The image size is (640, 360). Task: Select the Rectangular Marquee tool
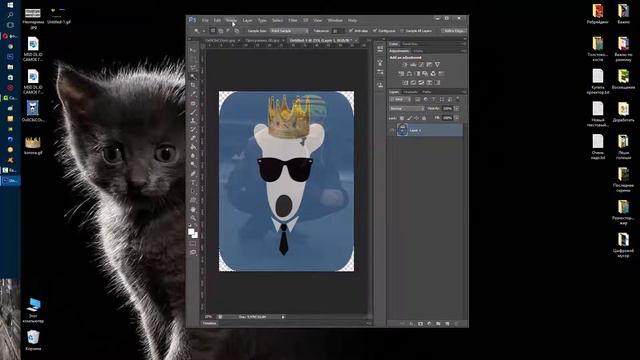click(193, 59)
